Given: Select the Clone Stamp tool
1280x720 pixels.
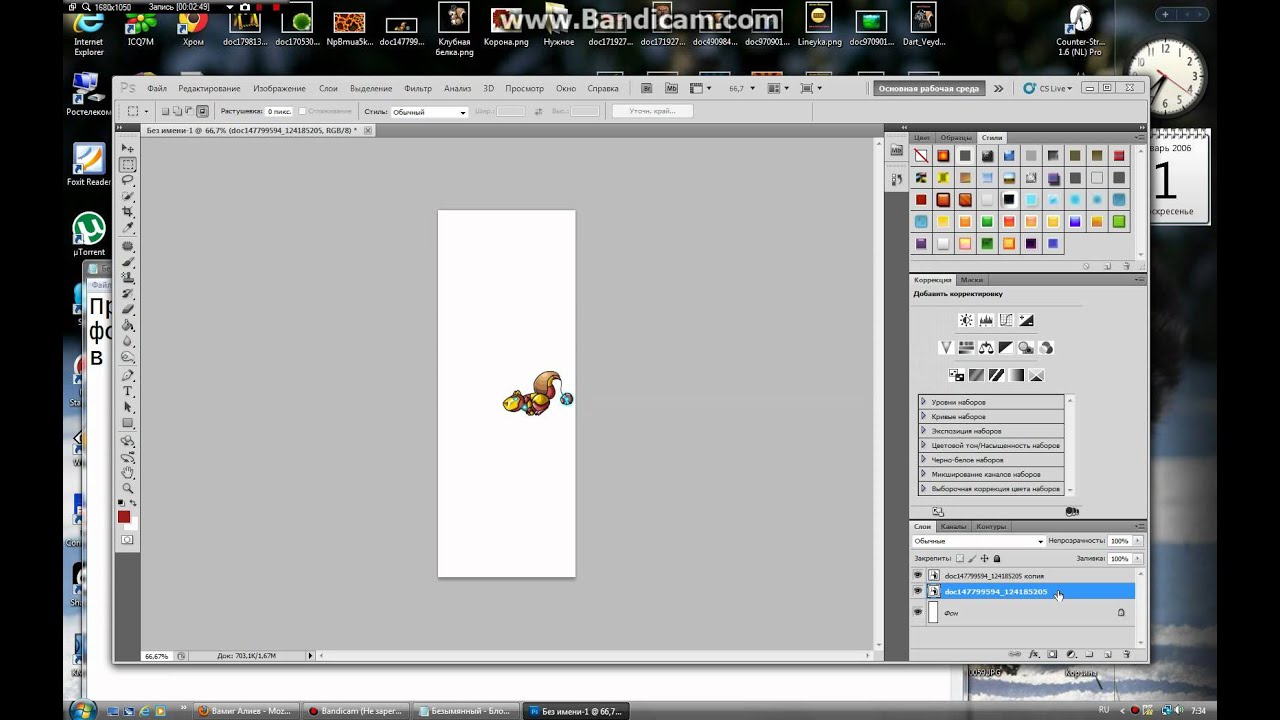Looking at the screenshot, I should 128,279.
